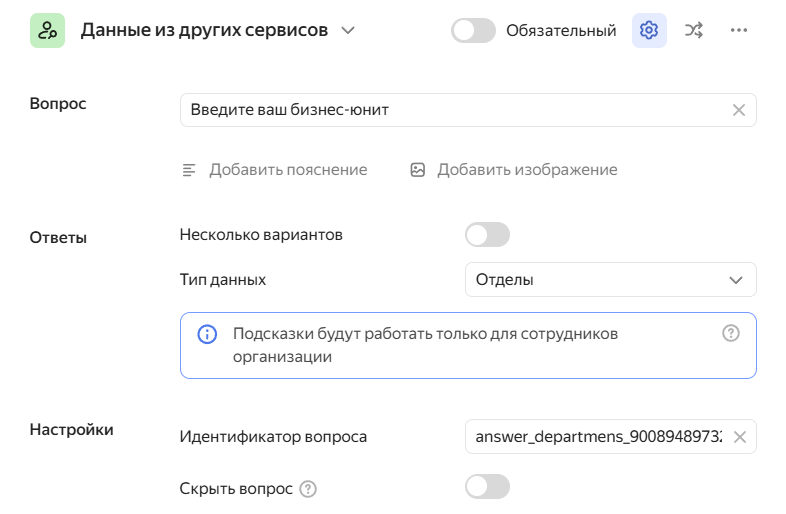Viewport: 786px width, 514px height.
Task: Open the three-dots more options menu
Action: point(739,31)
